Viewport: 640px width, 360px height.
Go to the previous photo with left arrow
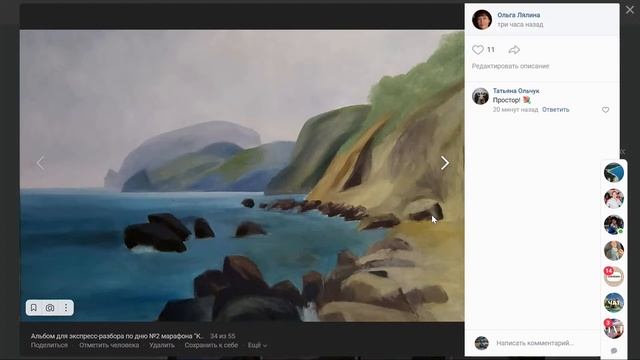pyautogui.click(x=40, y=163)
